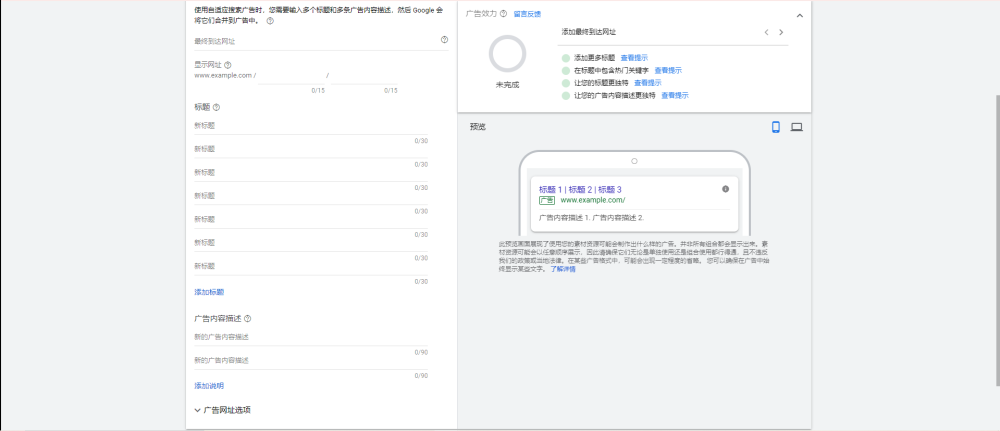Click help icon beside 广告内容描述 heading
Image resolution: width=1000 pixels, height=431 pixels.
(x=247, y=319)
